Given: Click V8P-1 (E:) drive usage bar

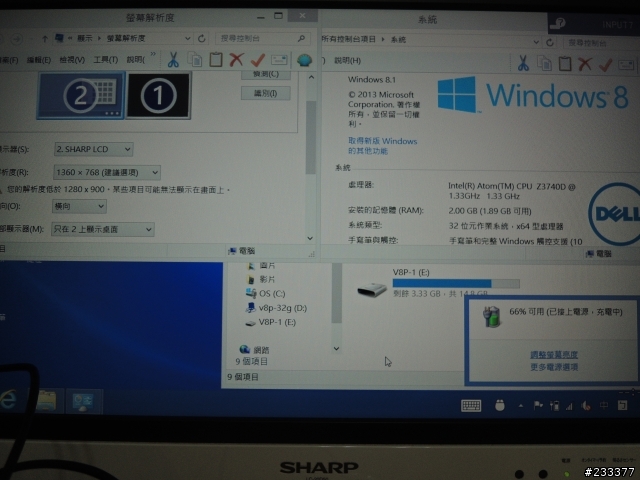Looking at the screenshot, I should (x=456, y=284).
